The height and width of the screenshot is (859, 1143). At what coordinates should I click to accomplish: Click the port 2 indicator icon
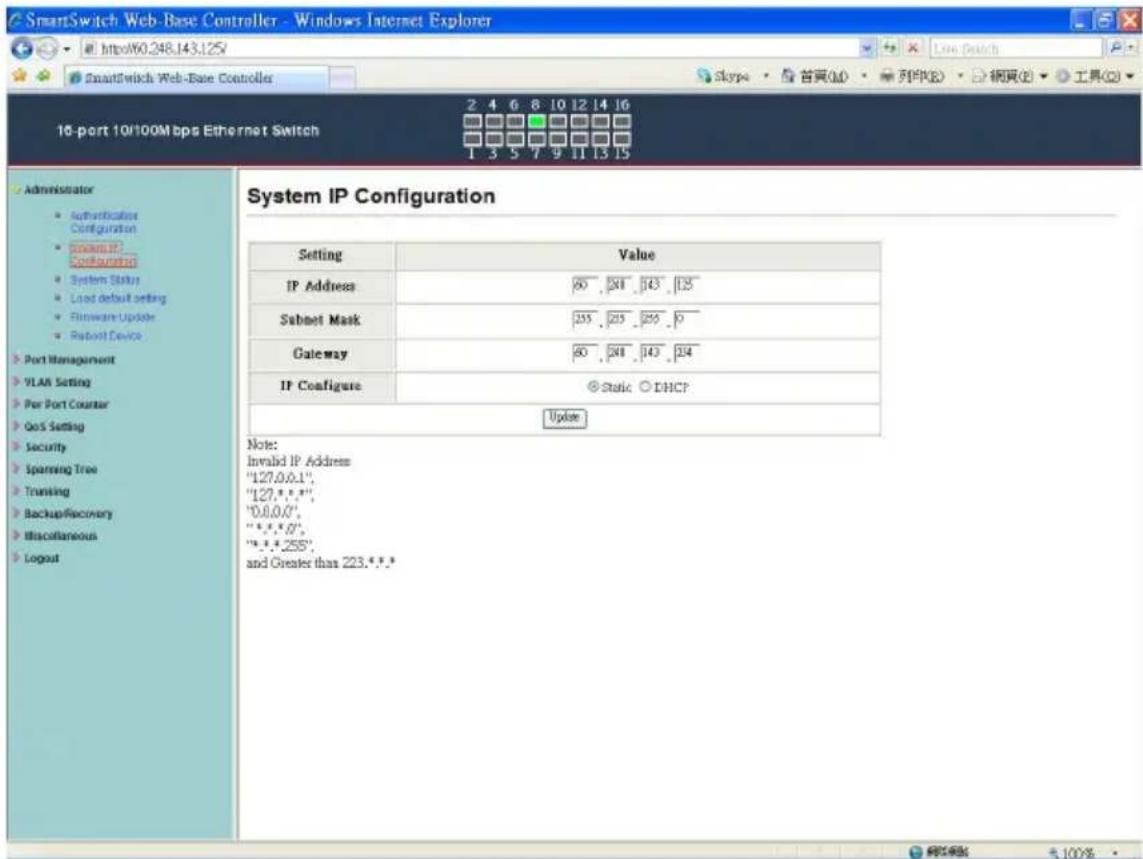click(472, 121)
